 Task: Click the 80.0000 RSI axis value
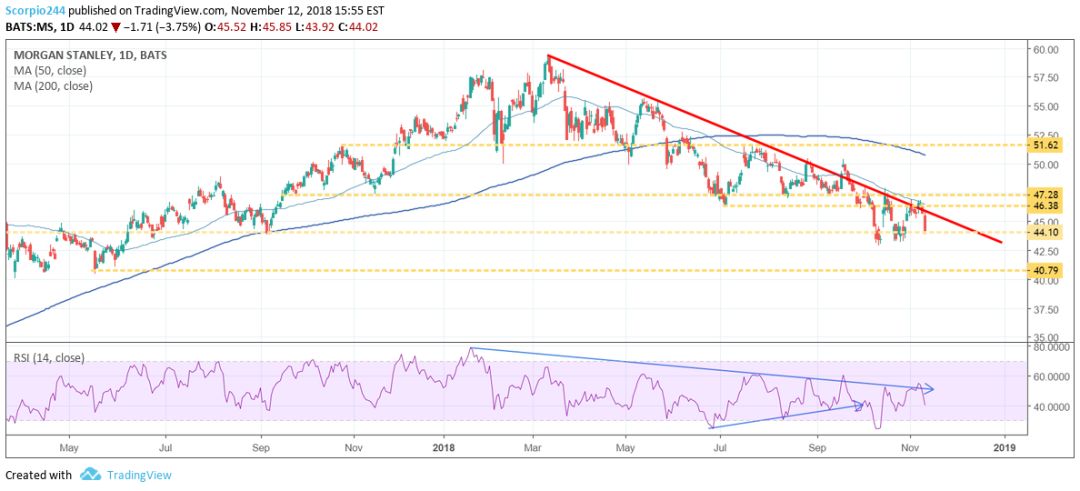click(x=1052, y=347)
